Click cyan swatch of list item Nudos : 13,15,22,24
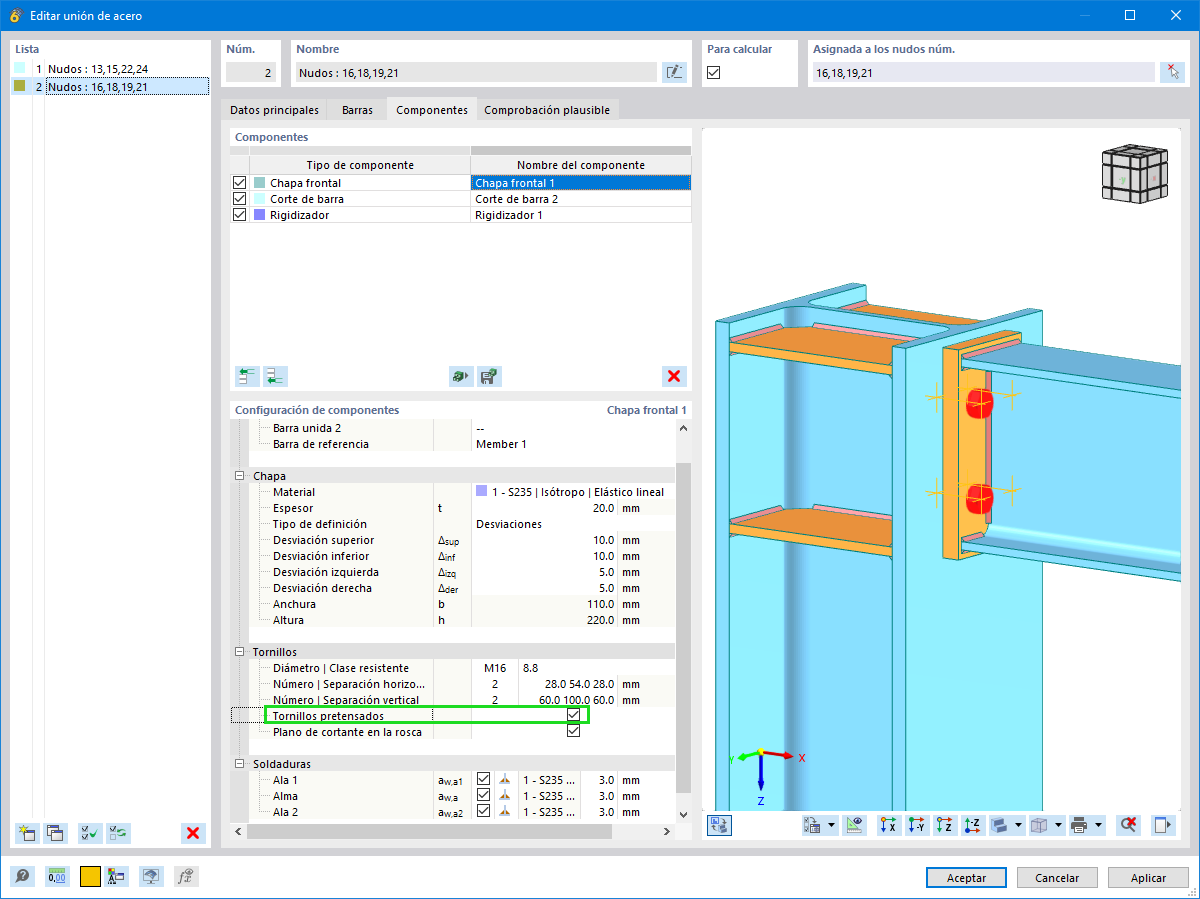Image resolution: width=1200 pixels, height=899 pixels. click(x=20, y=69)
